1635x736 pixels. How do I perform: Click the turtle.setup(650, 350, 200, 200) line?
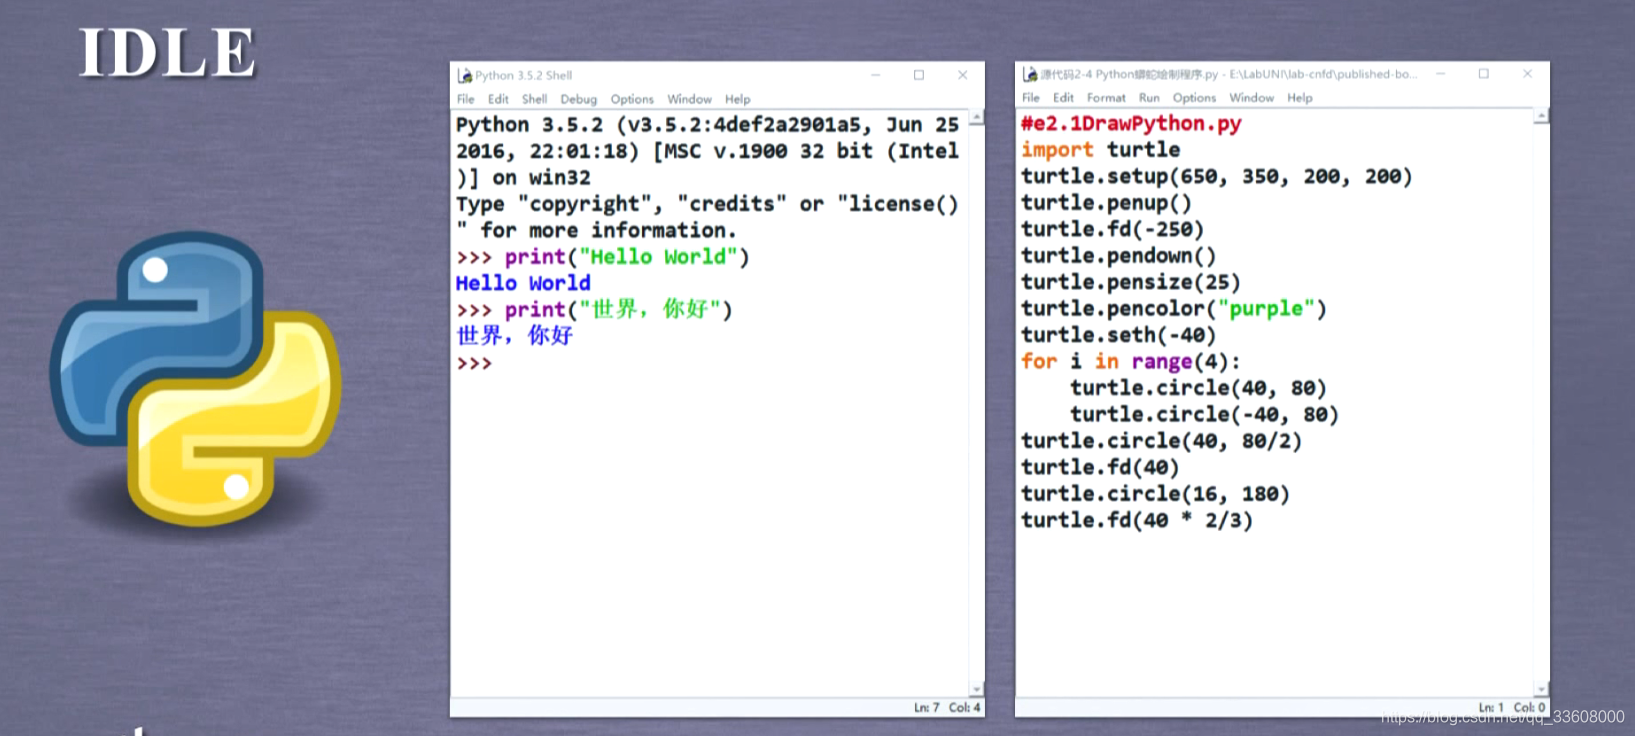pos(1216,177)
